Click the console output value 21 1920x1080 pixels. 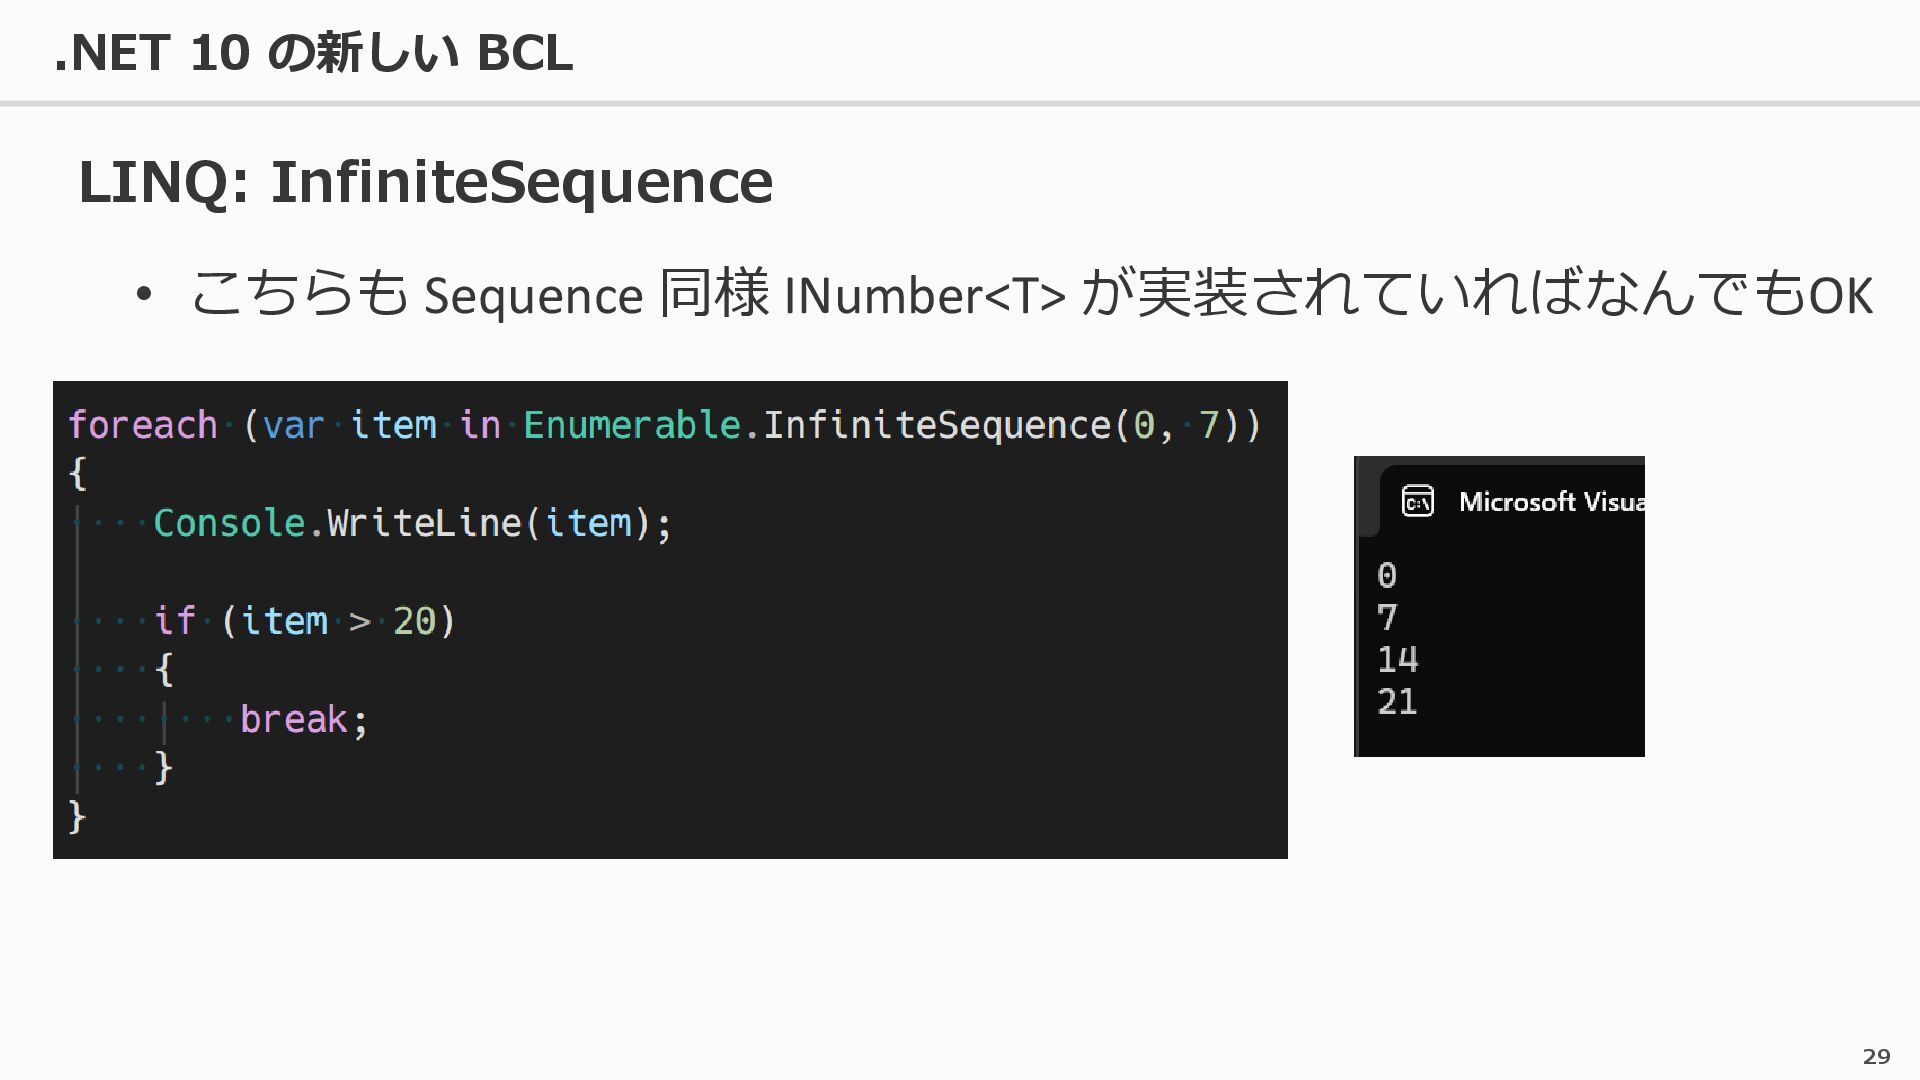[x=1397, y=701]
